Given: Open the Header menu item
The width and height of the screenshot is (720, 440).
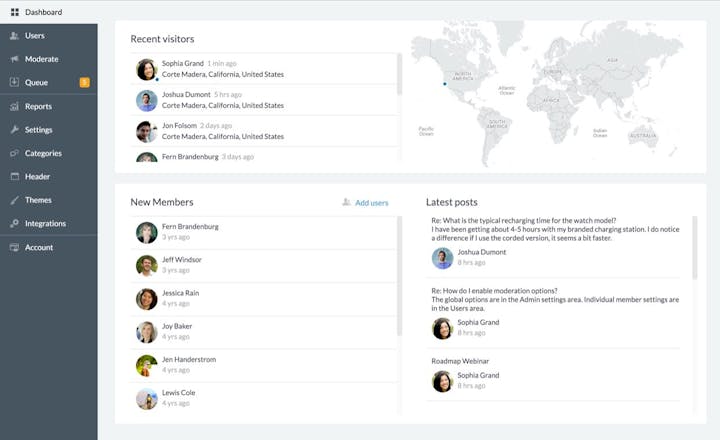Looking at the screenshot, I should click(38, 177).
